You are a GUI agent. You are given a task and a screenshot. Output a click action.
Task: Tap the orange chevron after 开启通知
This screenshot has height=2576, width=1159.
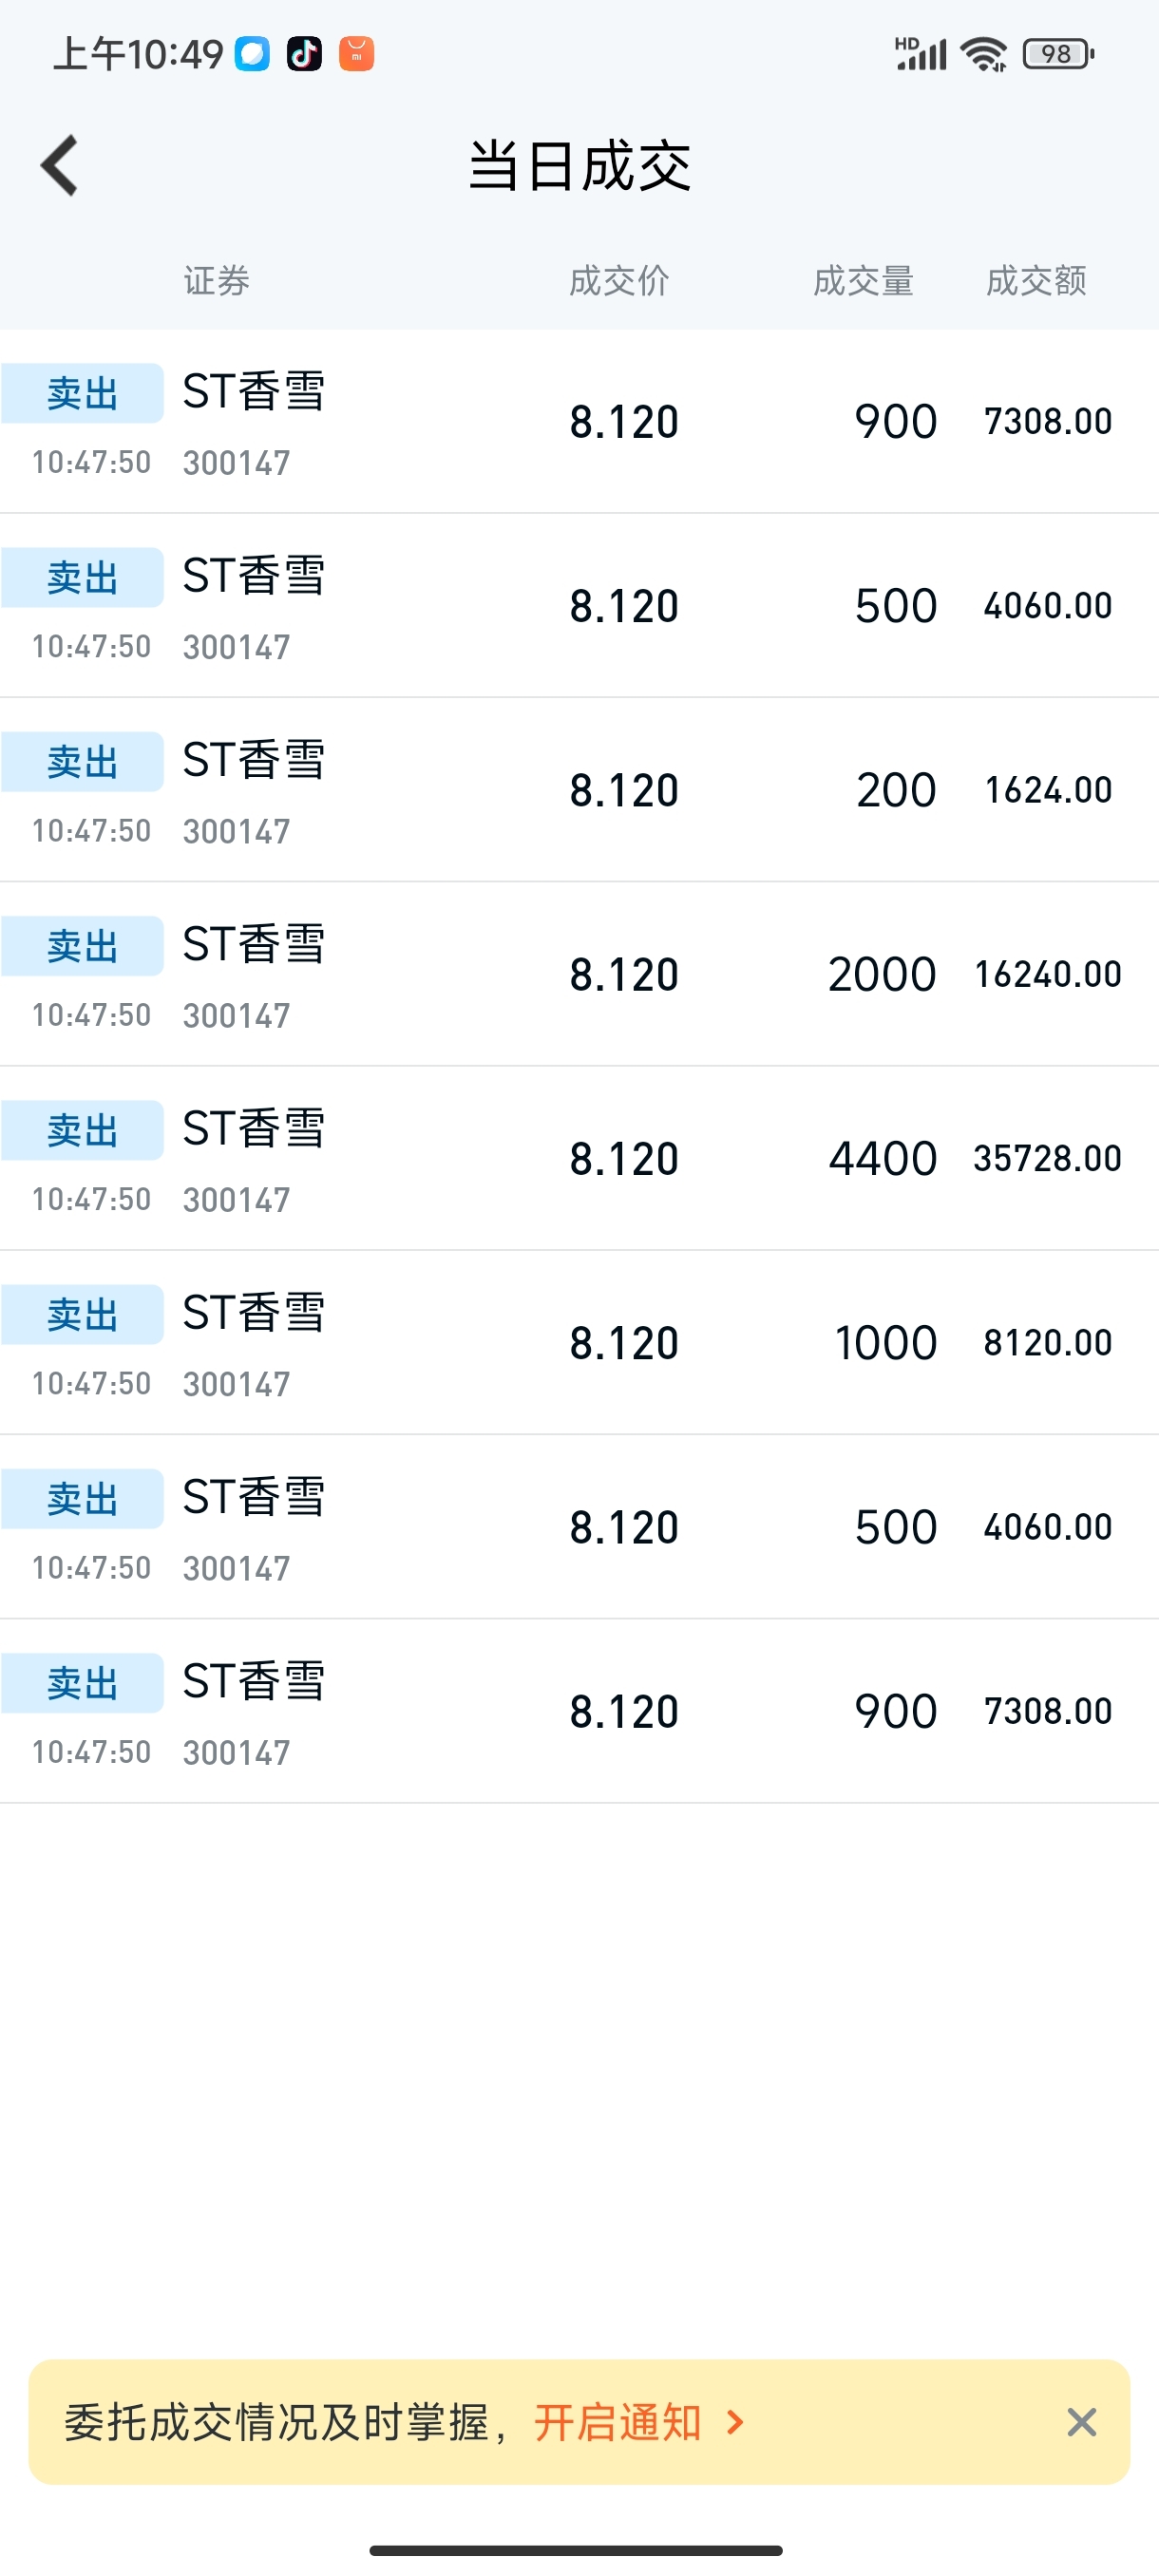coord(735,2422)
